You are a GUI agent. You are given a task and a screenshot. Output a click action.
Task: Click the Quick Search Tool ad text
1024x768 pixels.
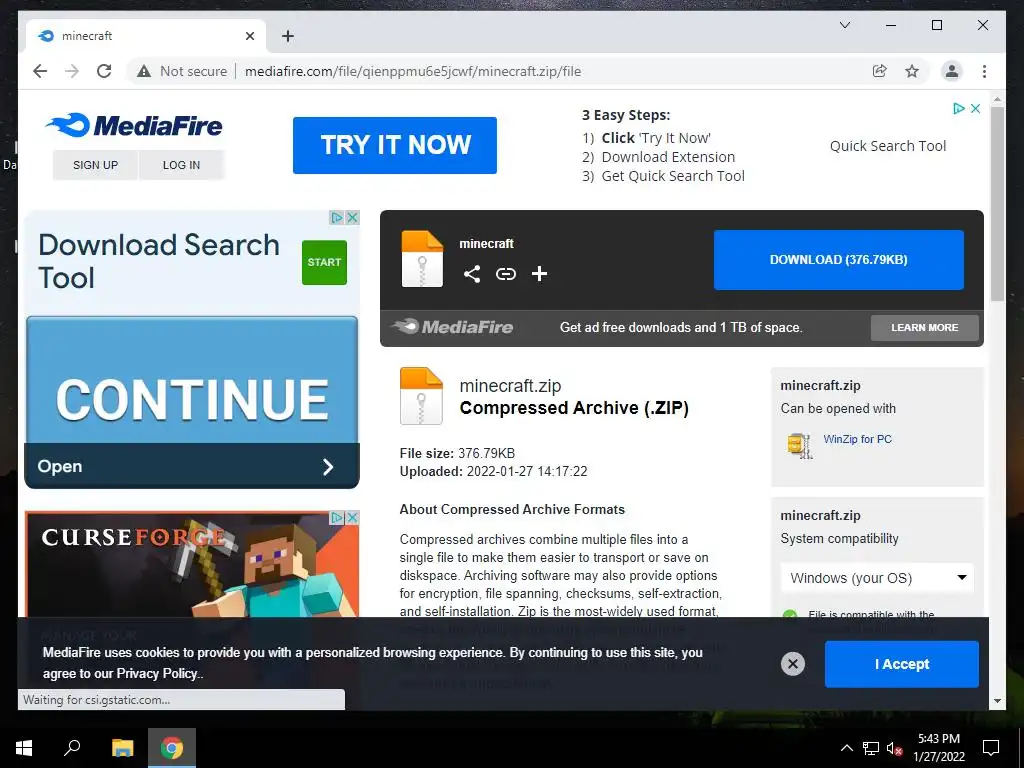[x=888, y=146]
